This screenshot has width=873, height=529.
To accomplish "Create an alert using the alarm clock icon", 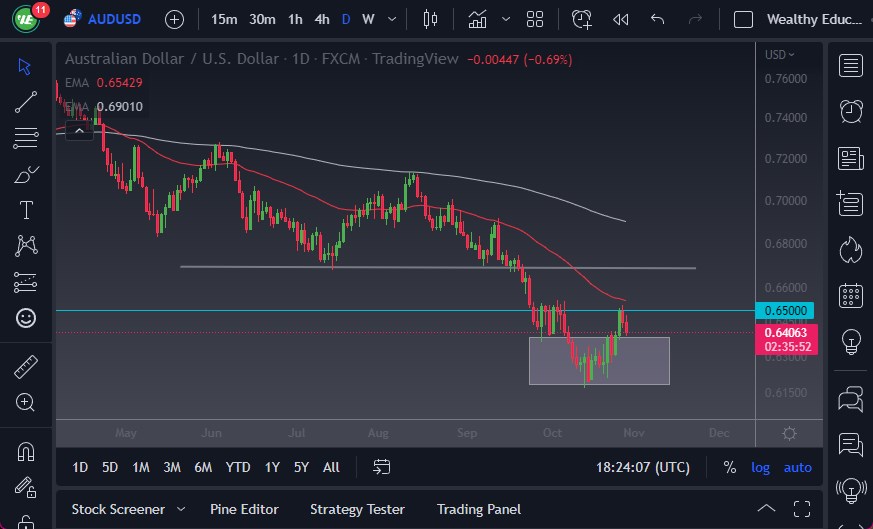I will click(x=581, y=19).
